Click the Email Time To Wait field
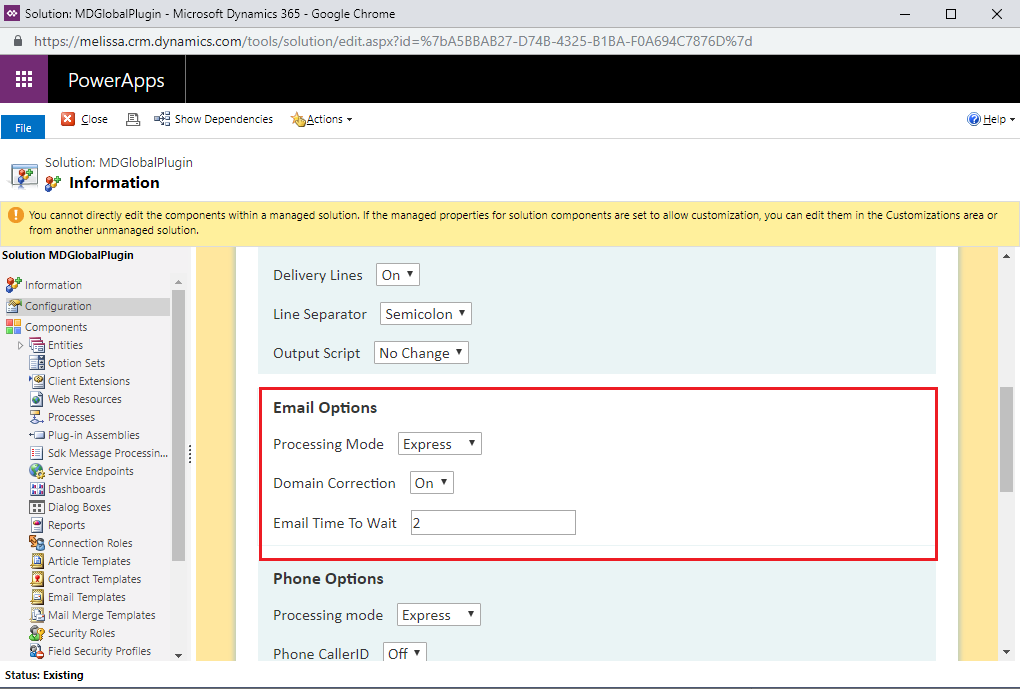 [493, 522]
